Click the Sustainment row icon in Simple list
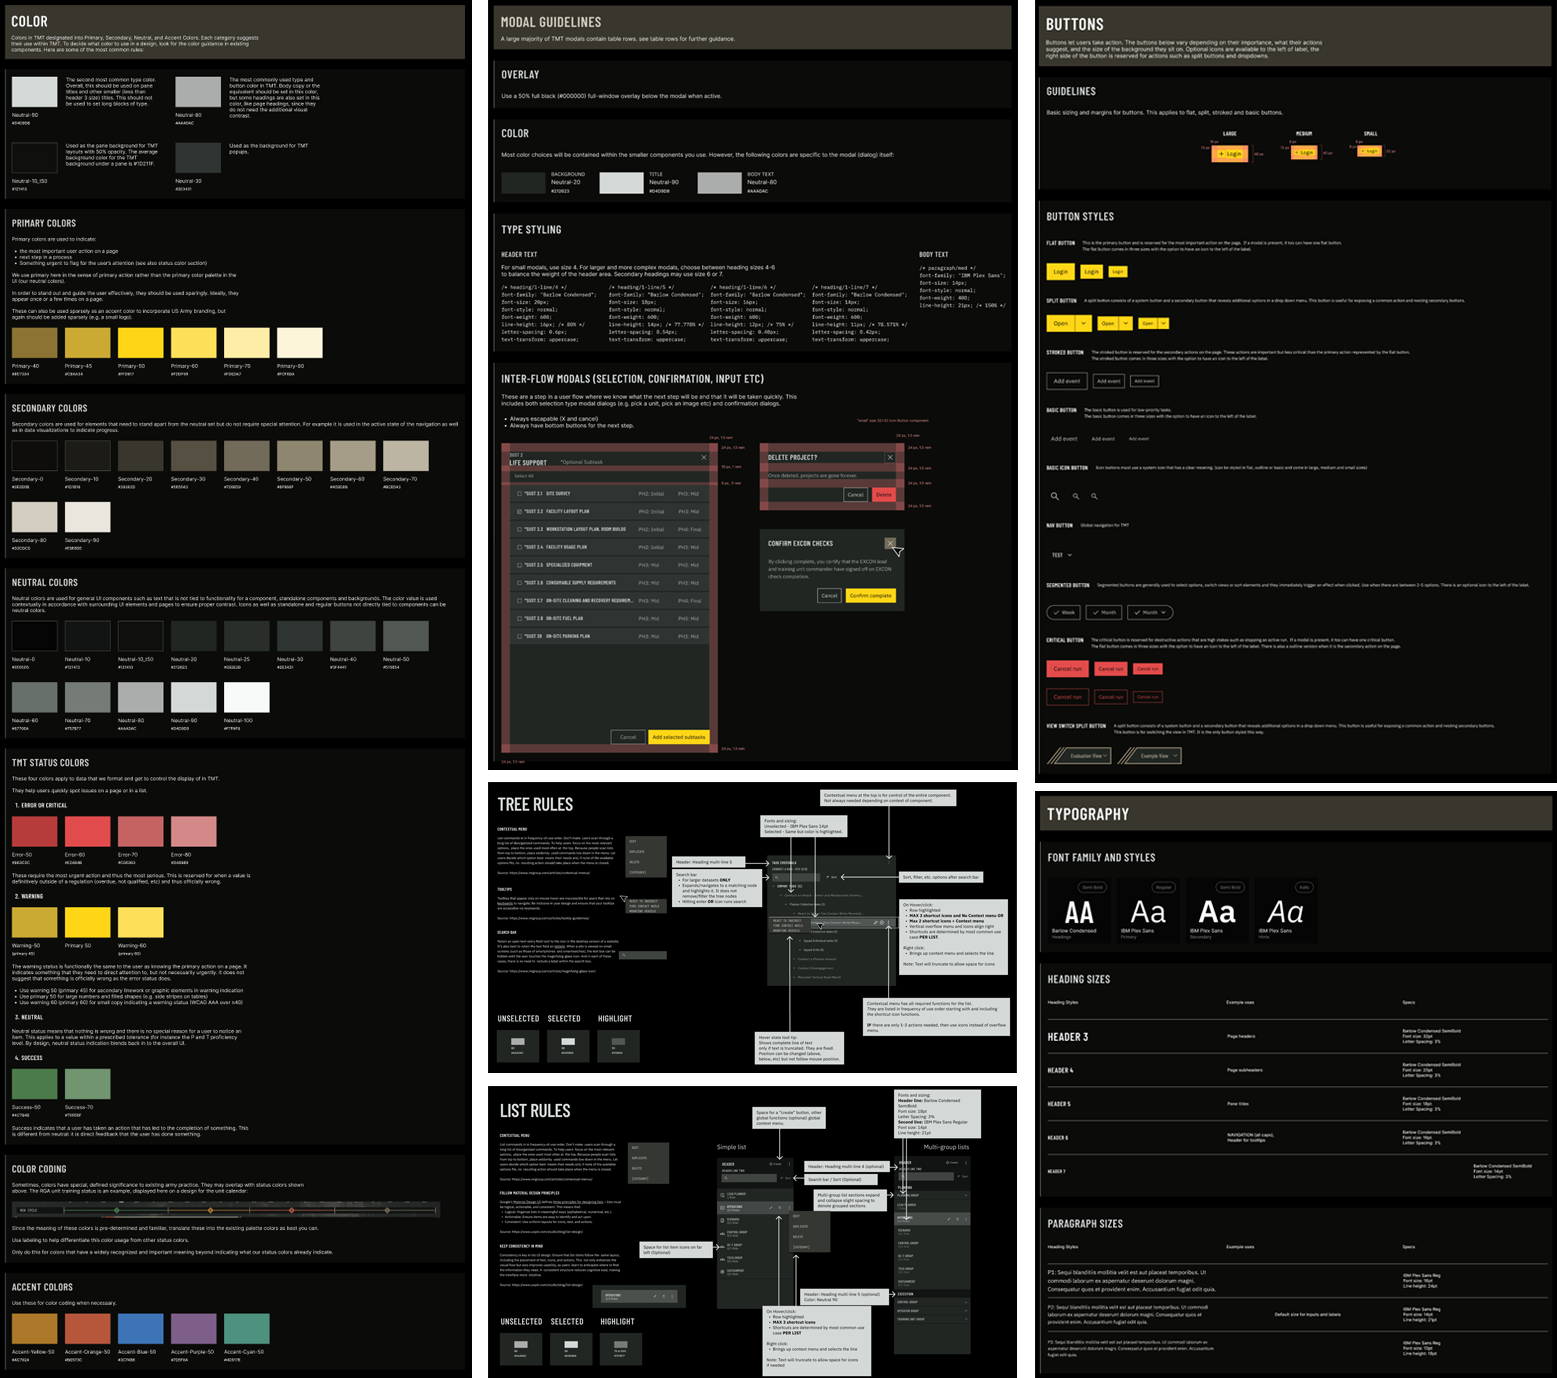 tap(722, 1272)
